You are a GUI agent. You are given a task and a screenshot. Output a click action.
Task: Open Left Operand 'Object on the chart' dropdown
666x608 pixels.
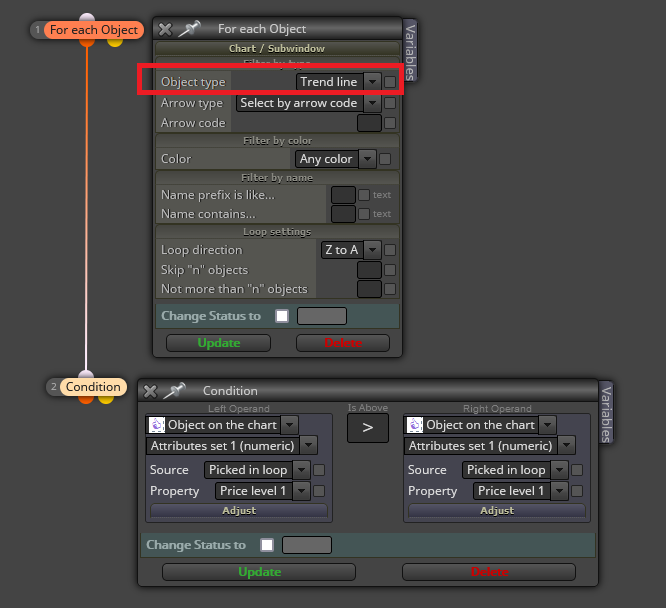click(222, 425)
